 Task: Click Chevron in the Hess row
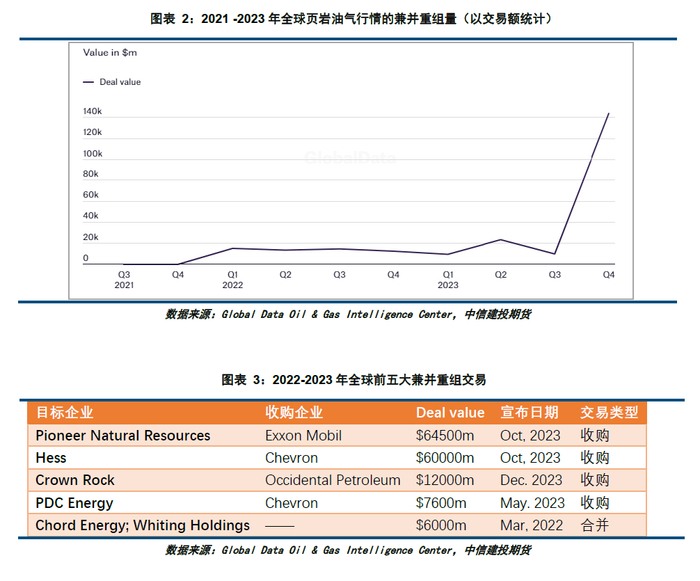point(292,458)
